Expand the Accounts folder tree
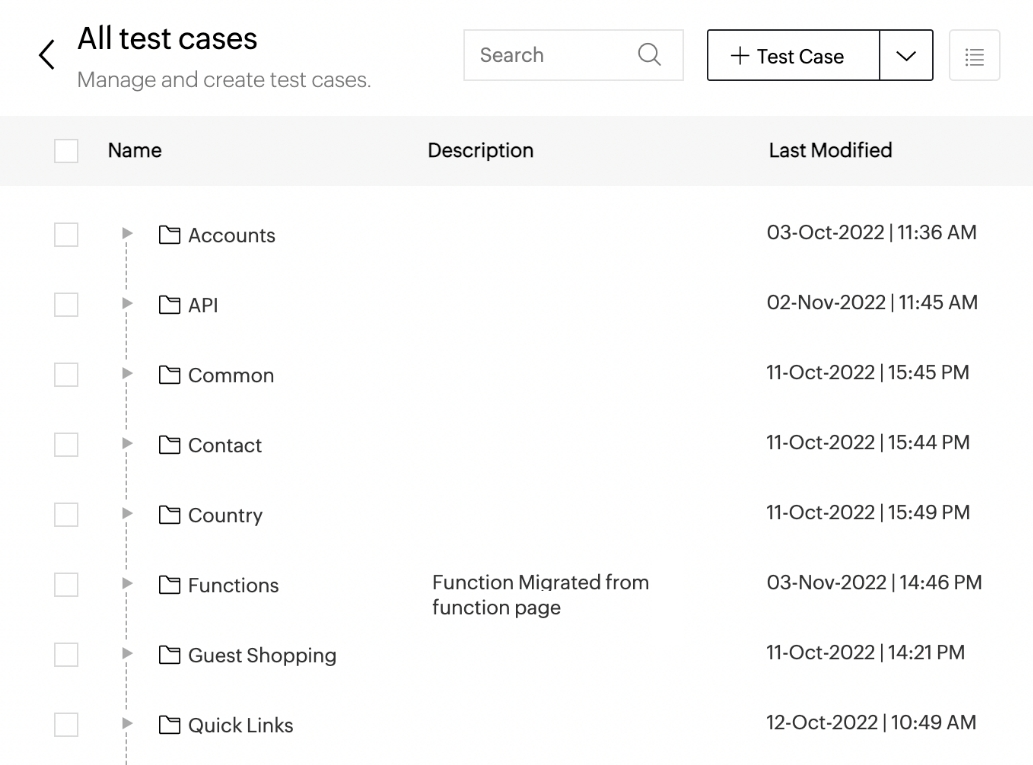 (x=127, y=233)
